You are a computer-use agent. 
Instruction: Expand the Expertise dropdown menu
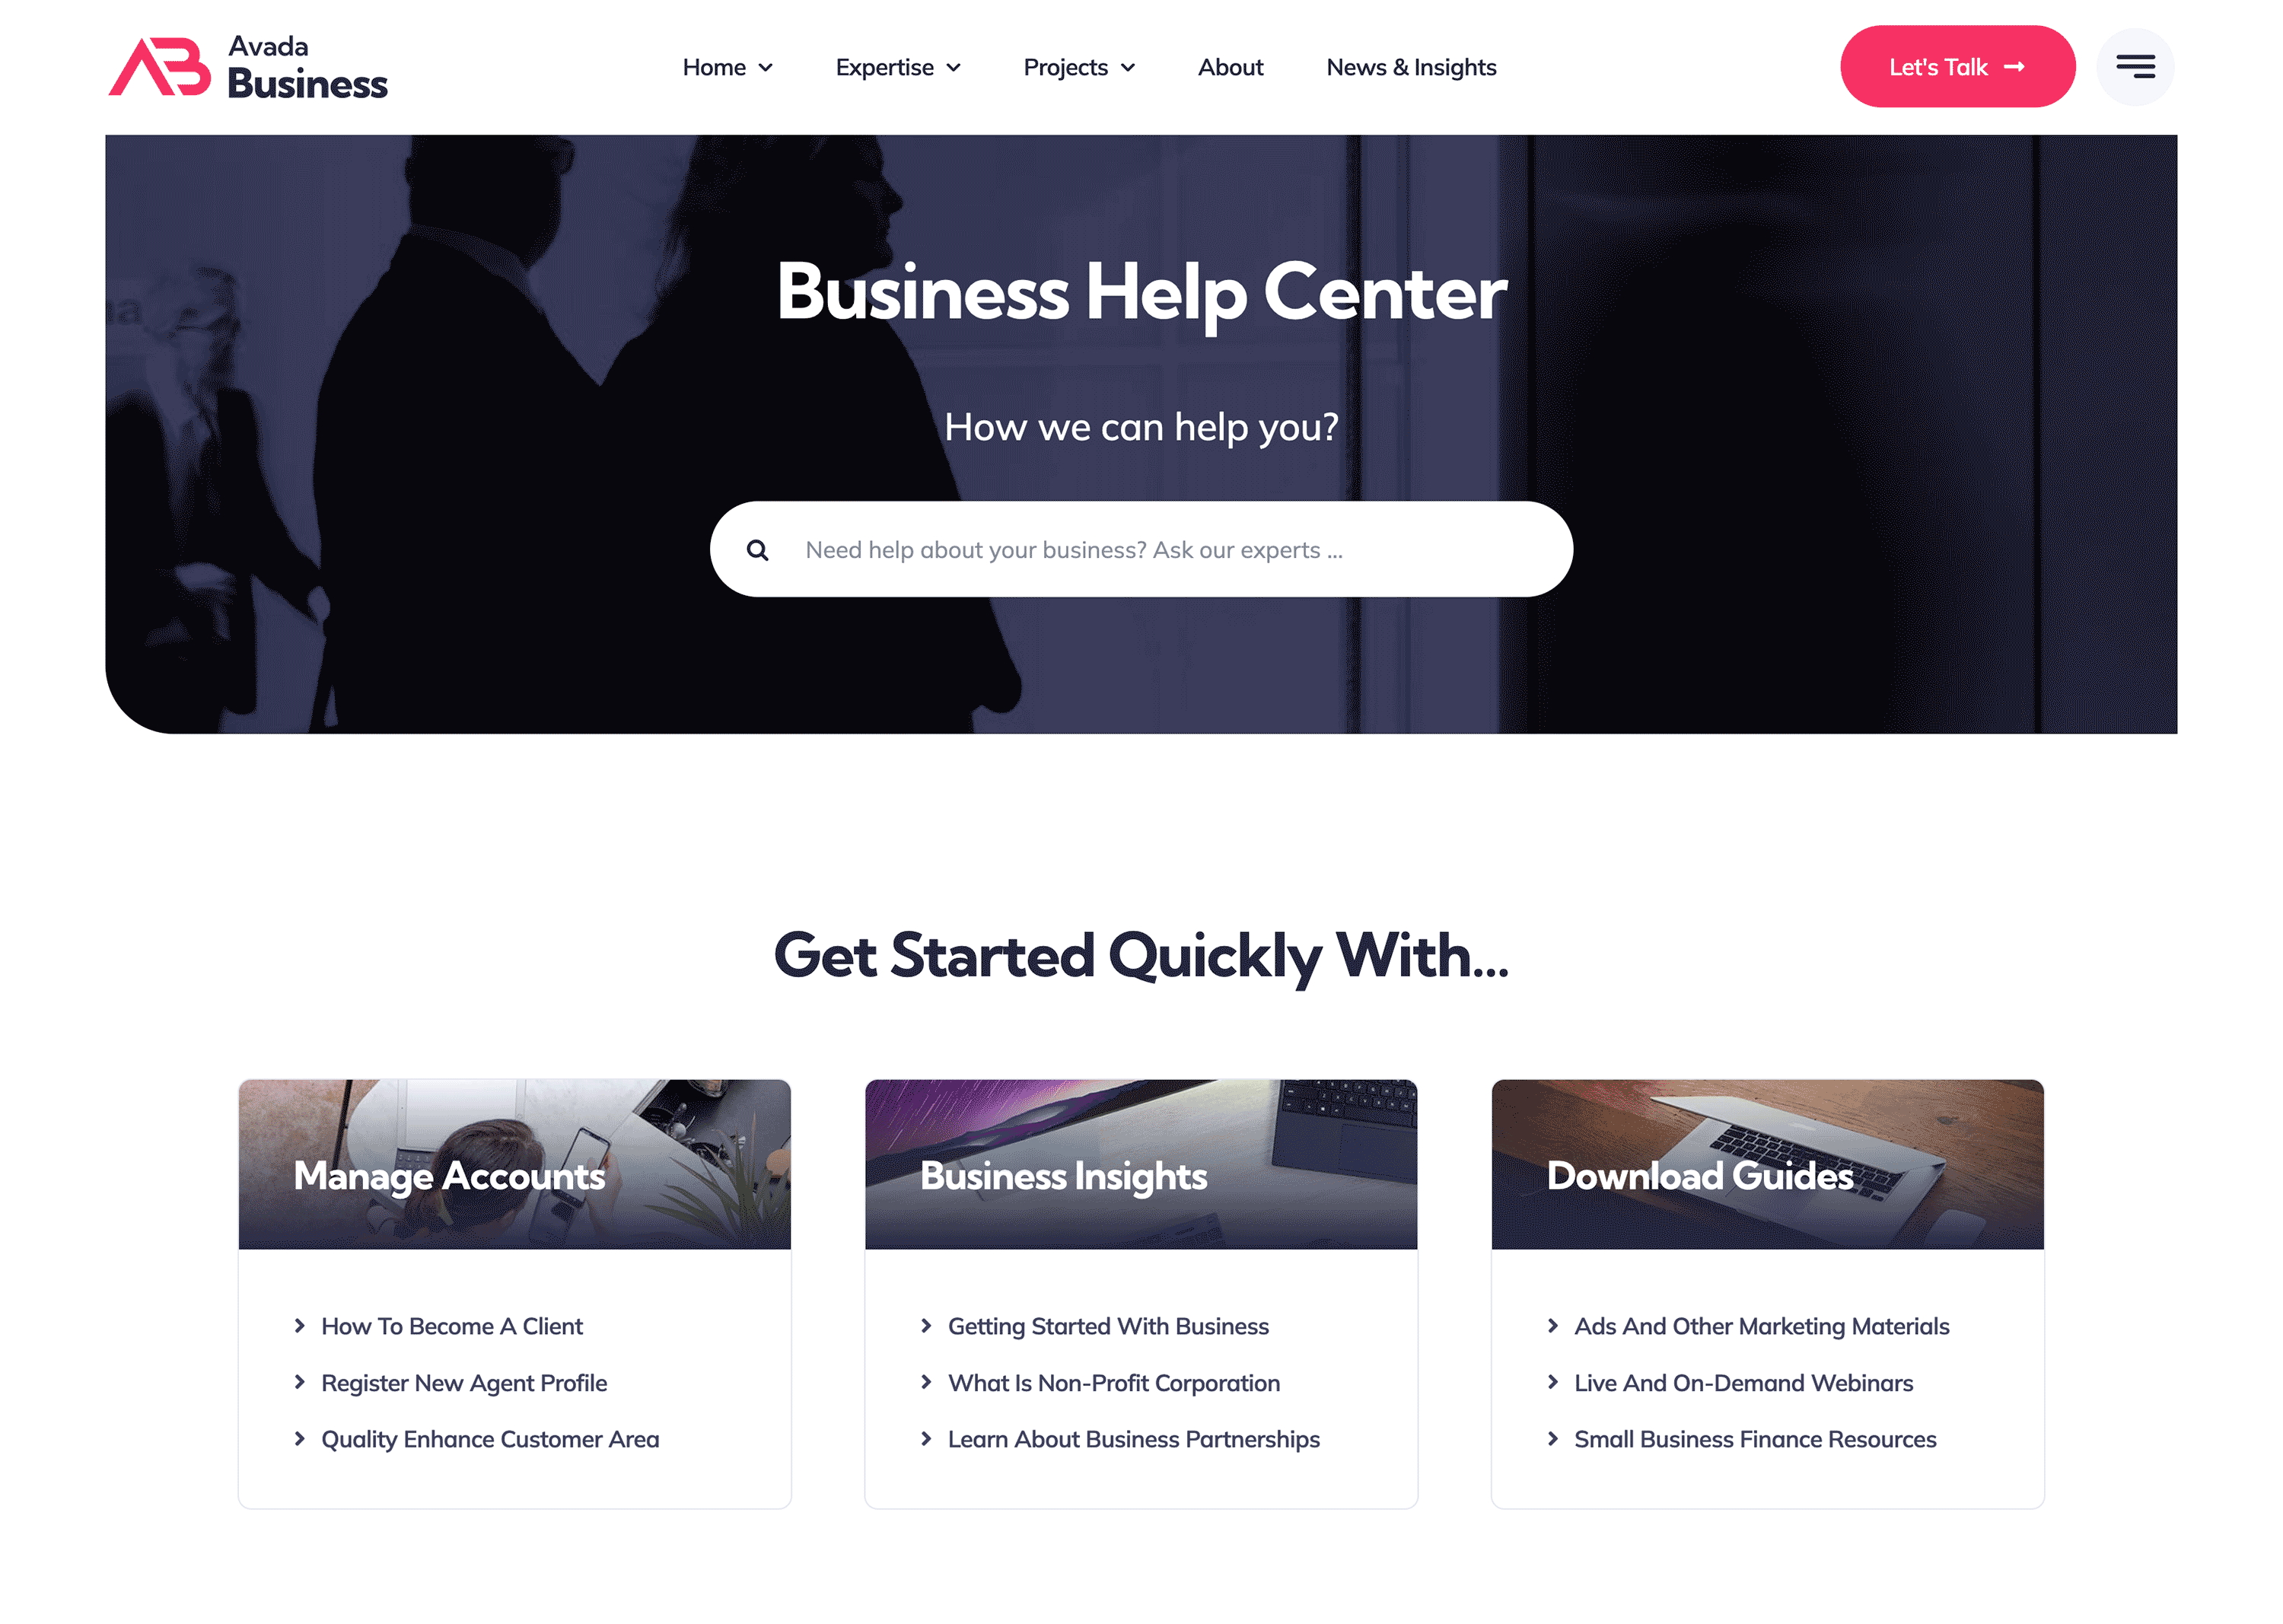tap(898, 67)
